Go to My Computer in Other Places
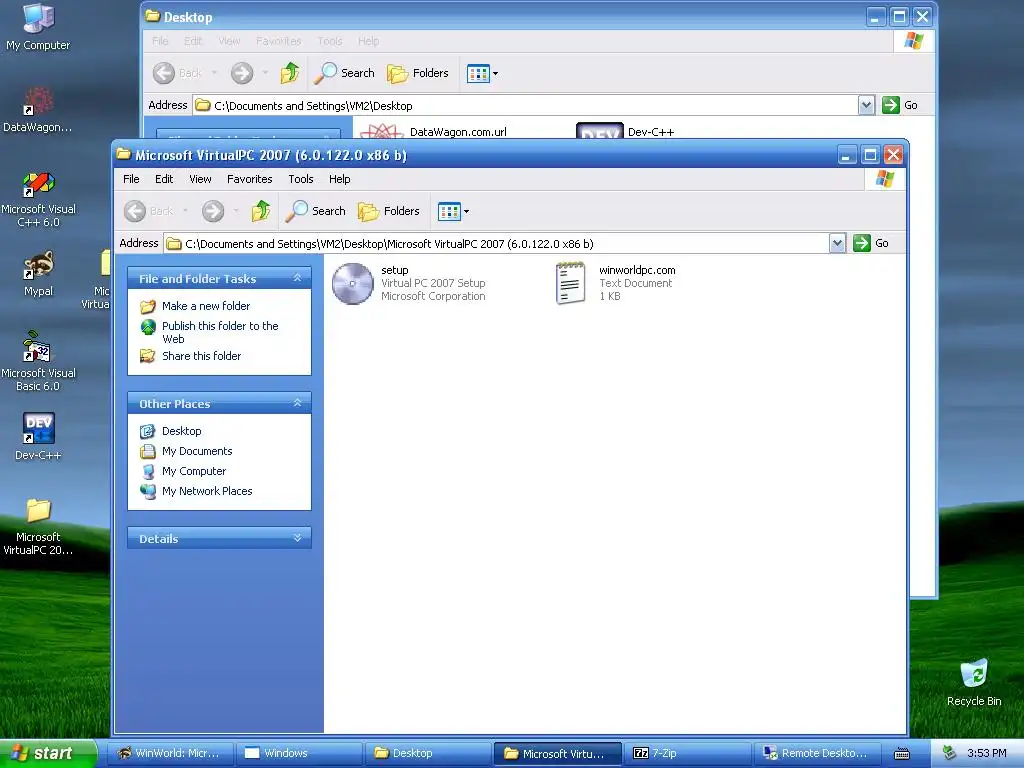The width and height of the screenshot is (1024, 768). click(x=194, y=471)
